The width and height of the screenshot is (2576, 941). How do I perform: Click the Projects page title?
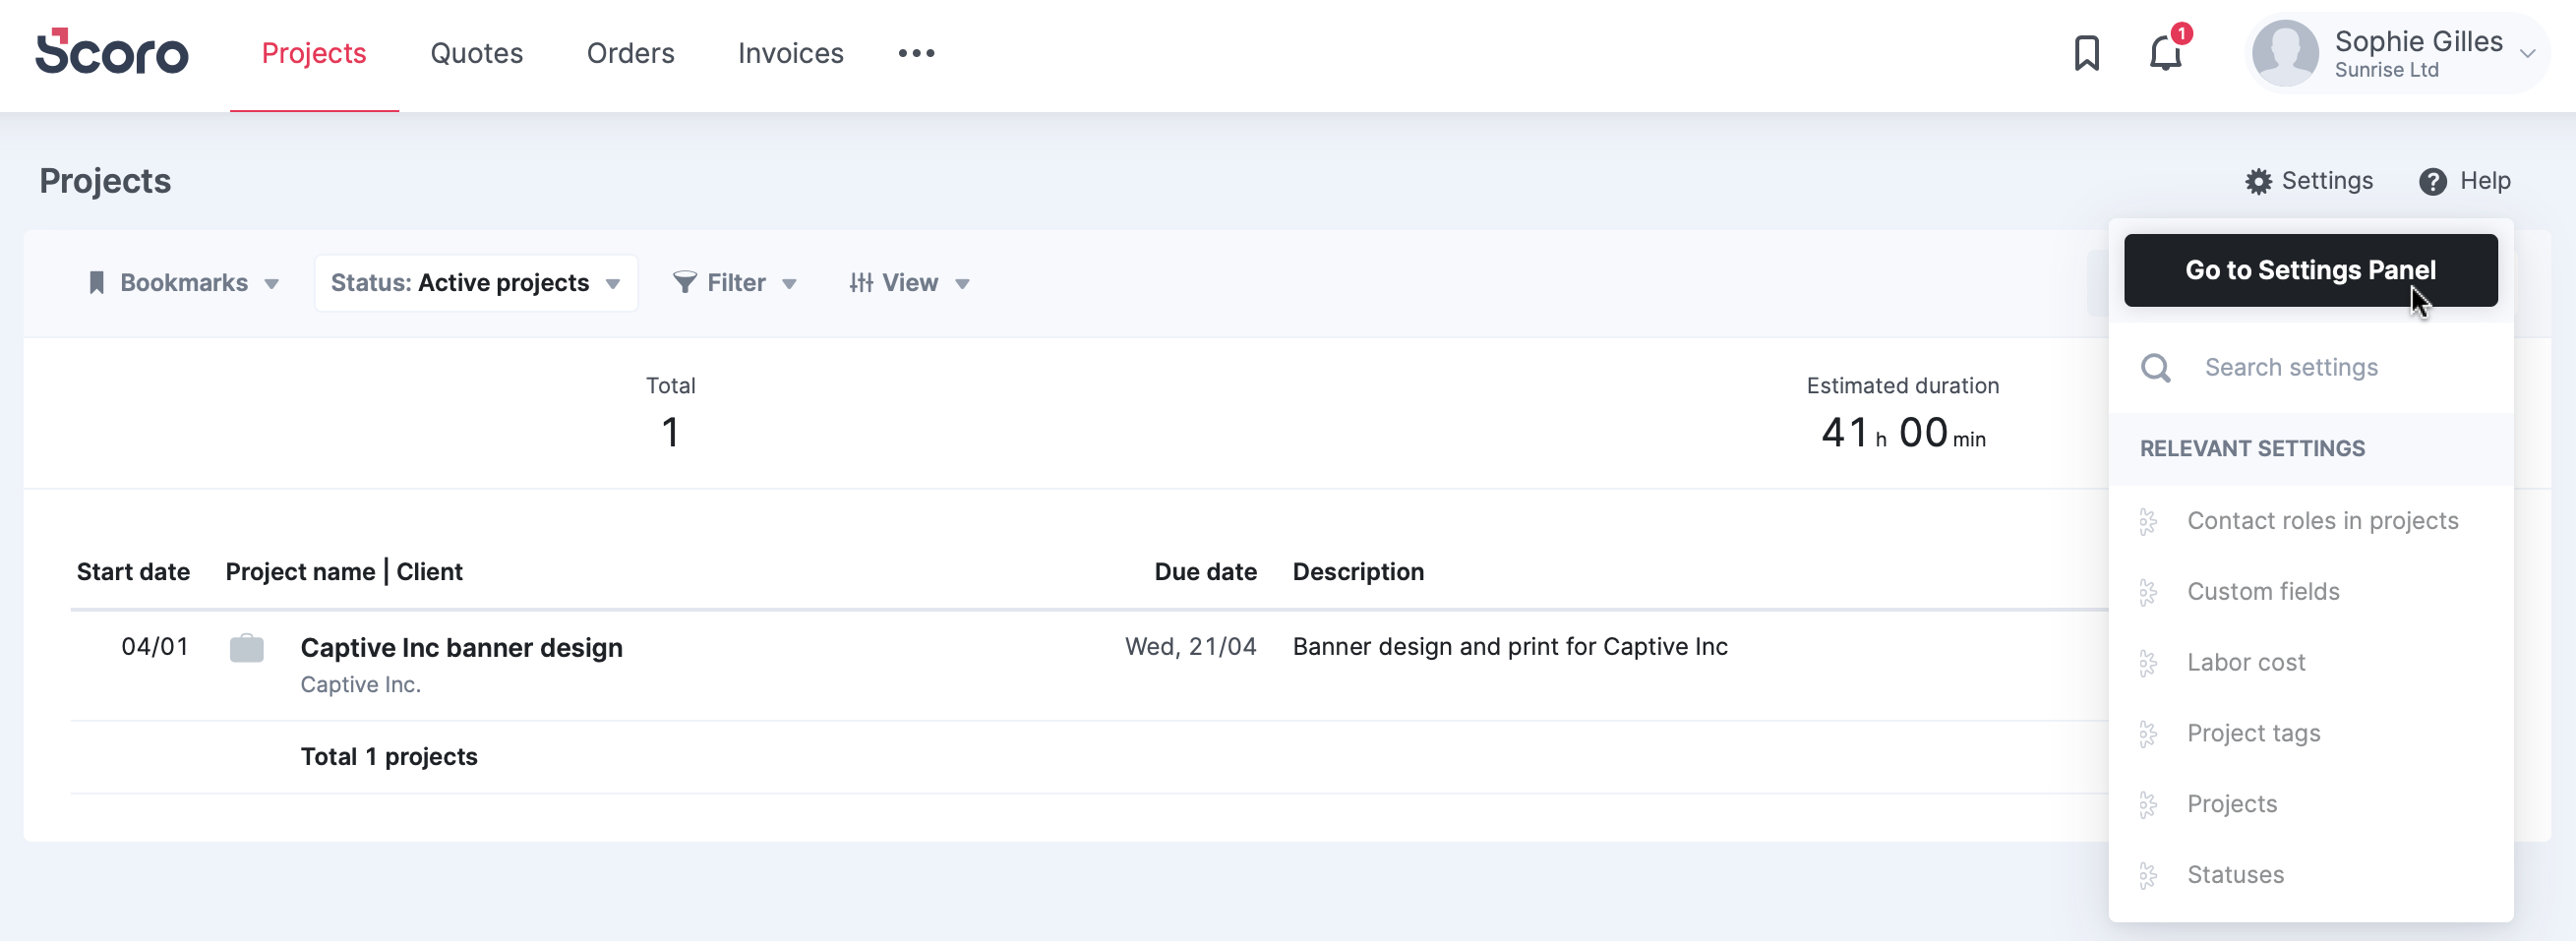pyautogui.click(x=105, y=181)
